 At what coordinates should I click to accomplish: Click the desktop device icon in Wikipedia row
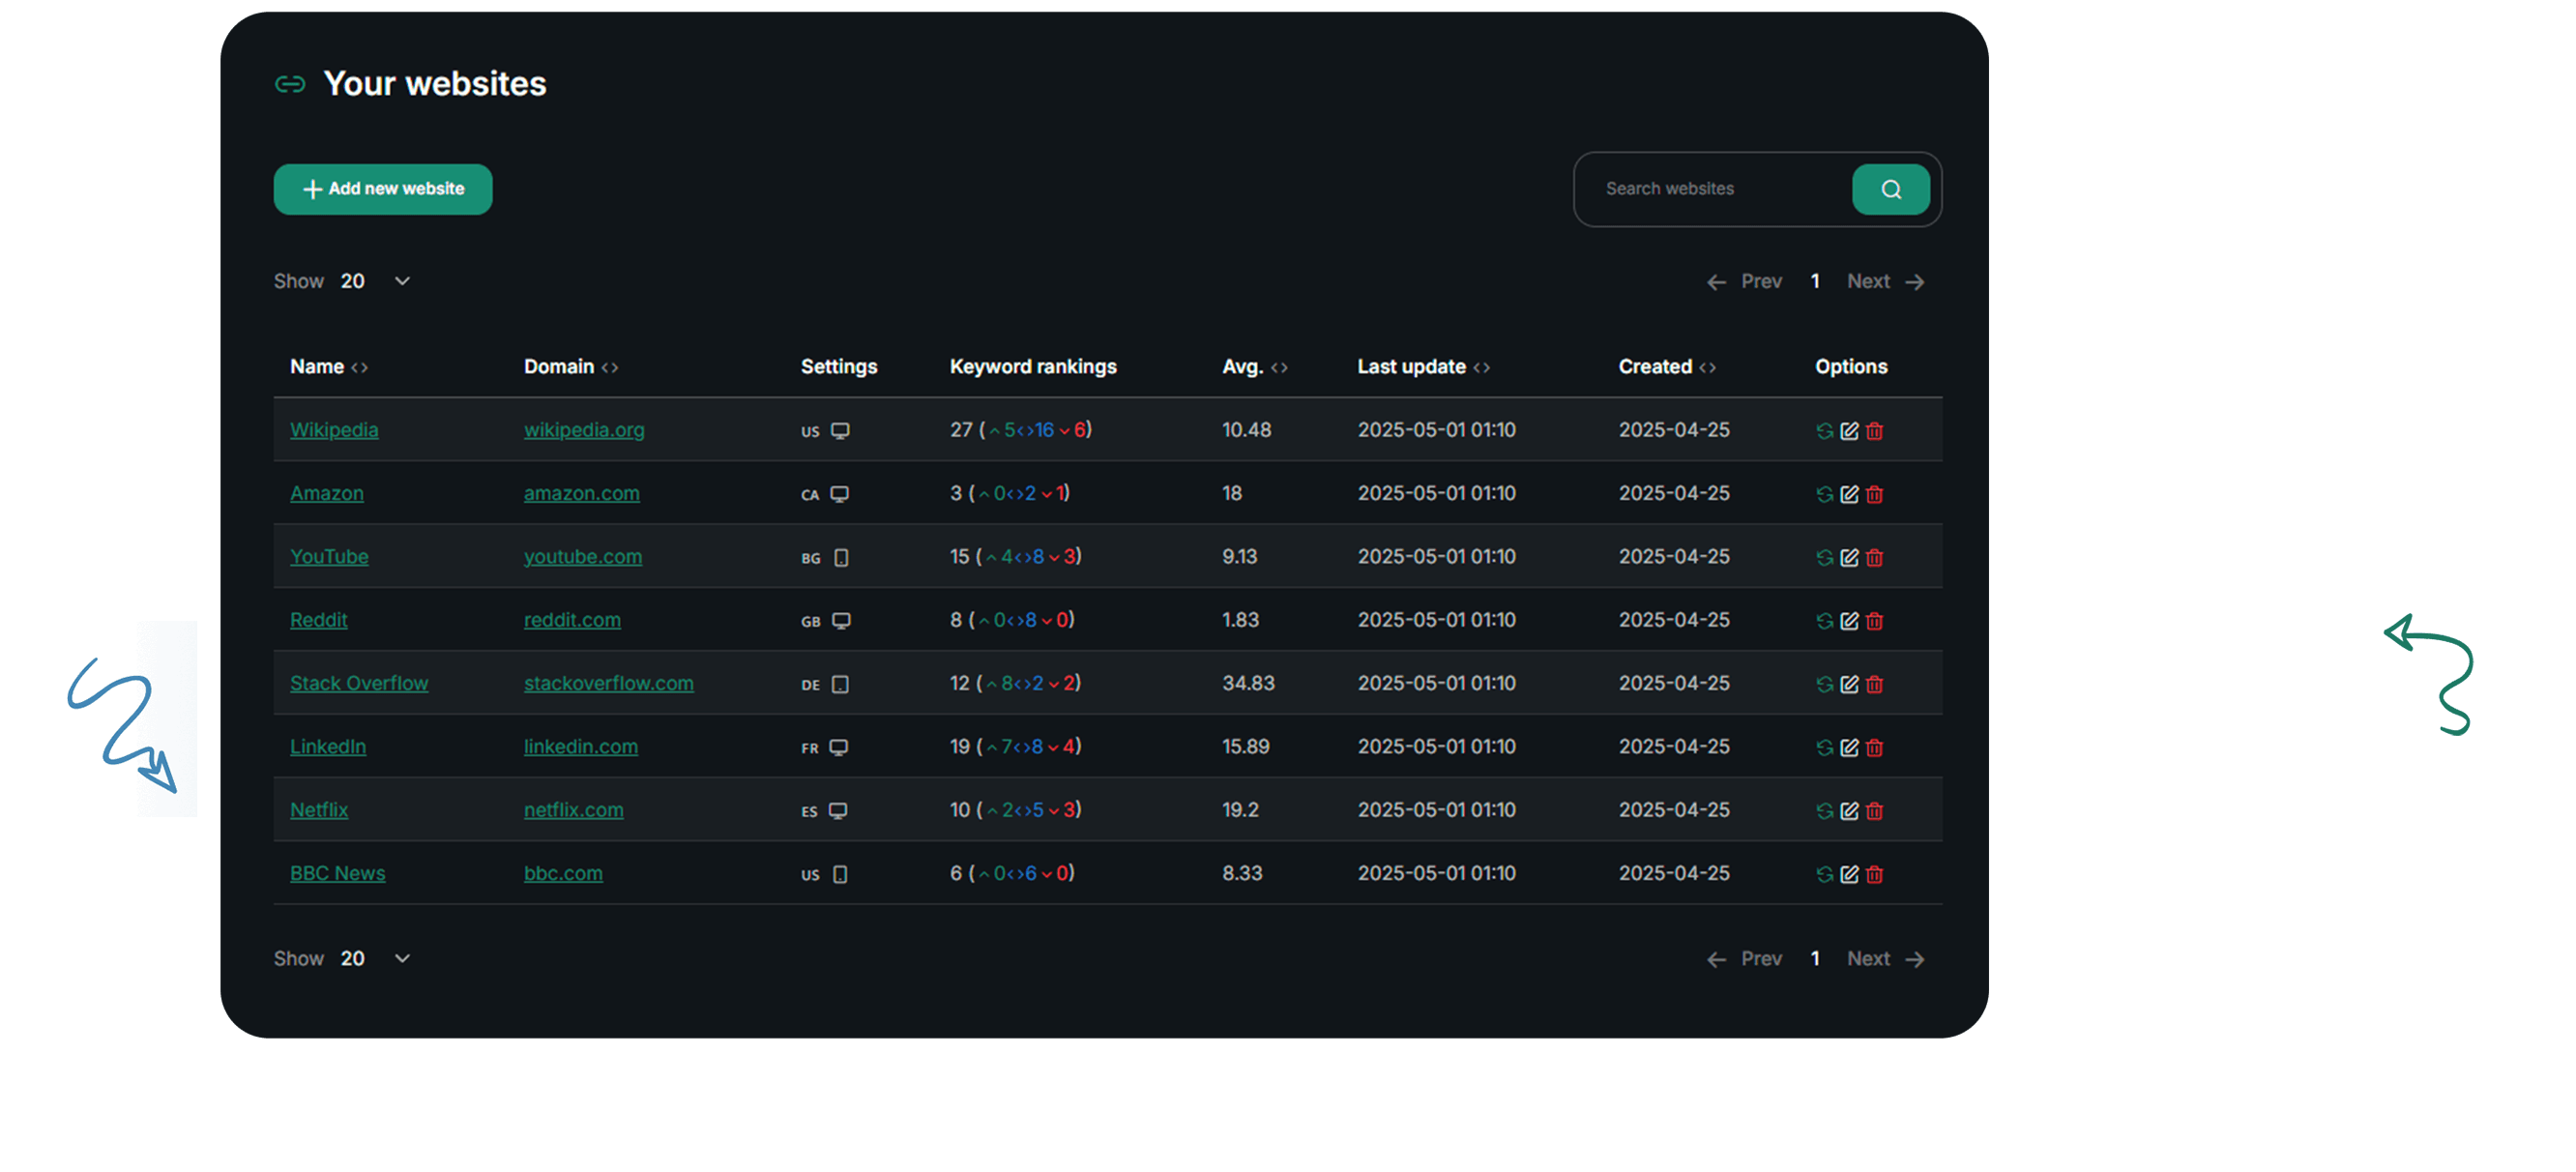coord(840,431)
